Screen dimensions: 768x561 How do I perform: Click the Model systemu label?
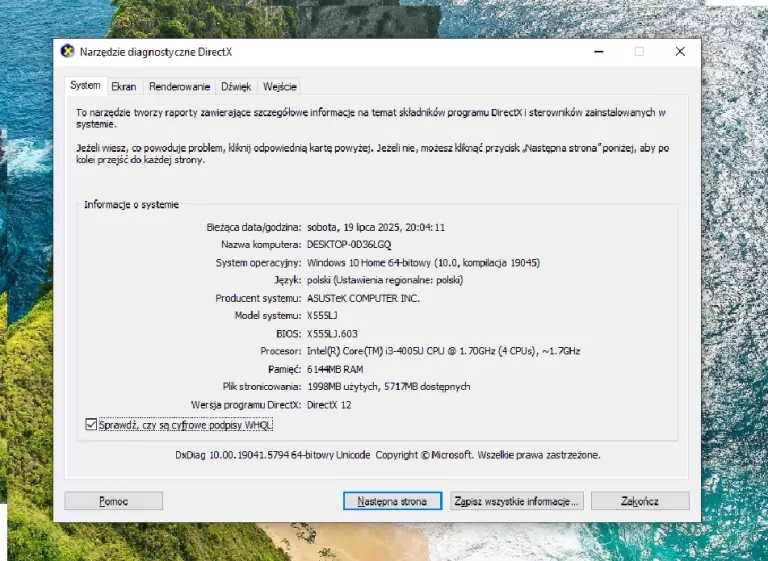(267, 316)
